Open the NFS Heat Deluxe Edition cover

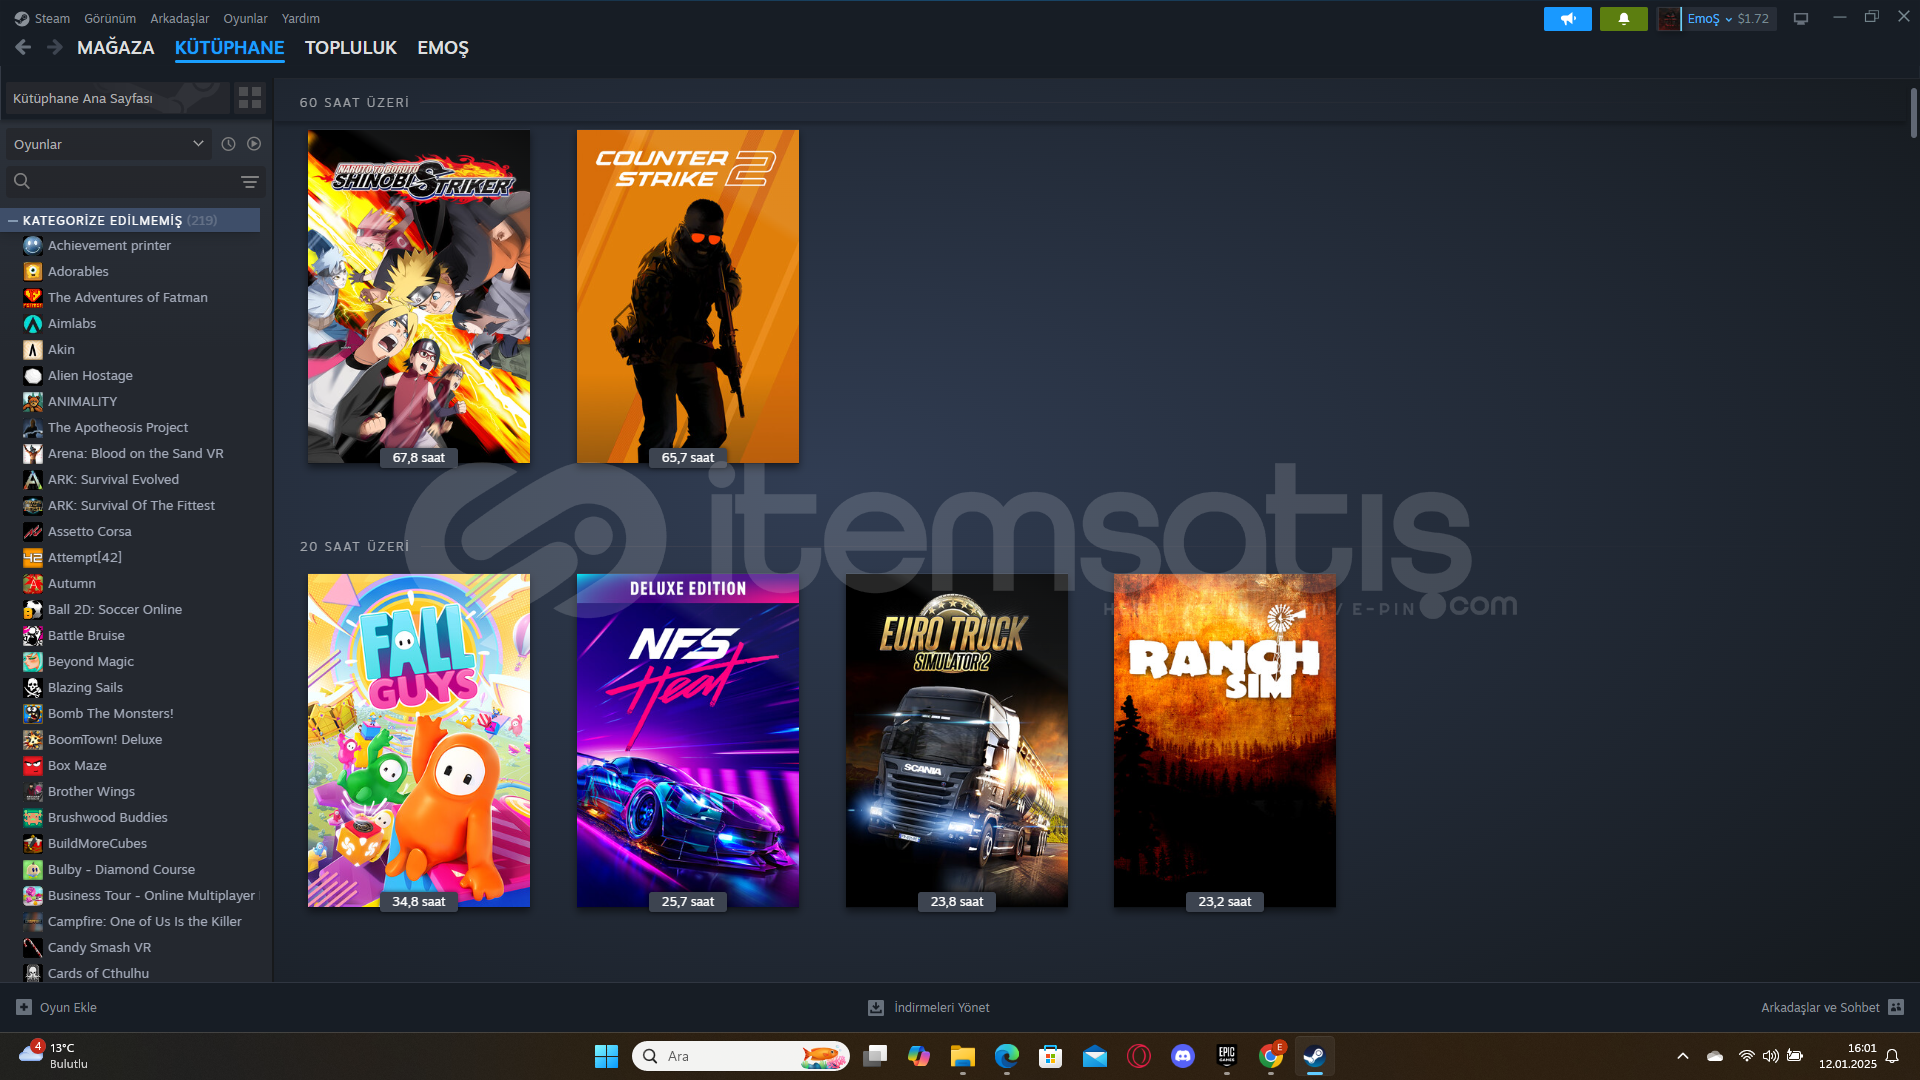tap(688, 740)
